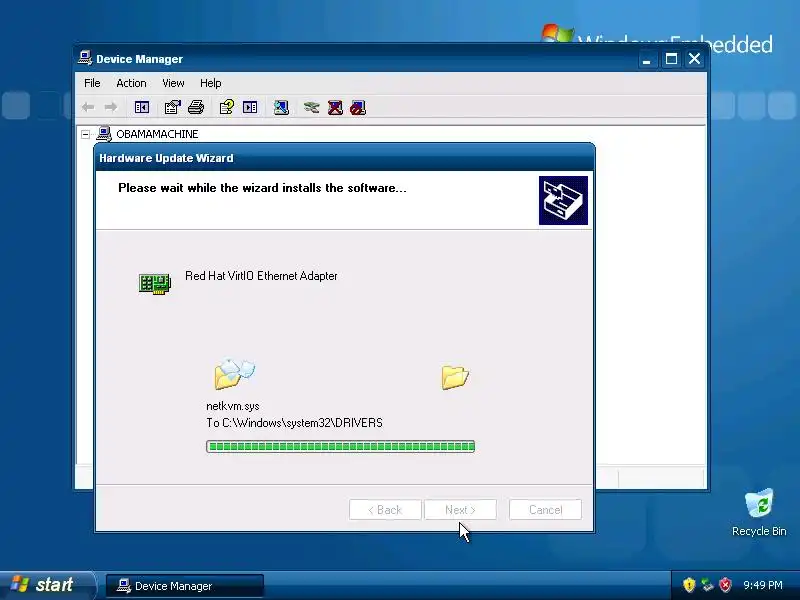Click the Next button in wizard
This screenshot has width=800, height=600.
click(x=460, y=510)
